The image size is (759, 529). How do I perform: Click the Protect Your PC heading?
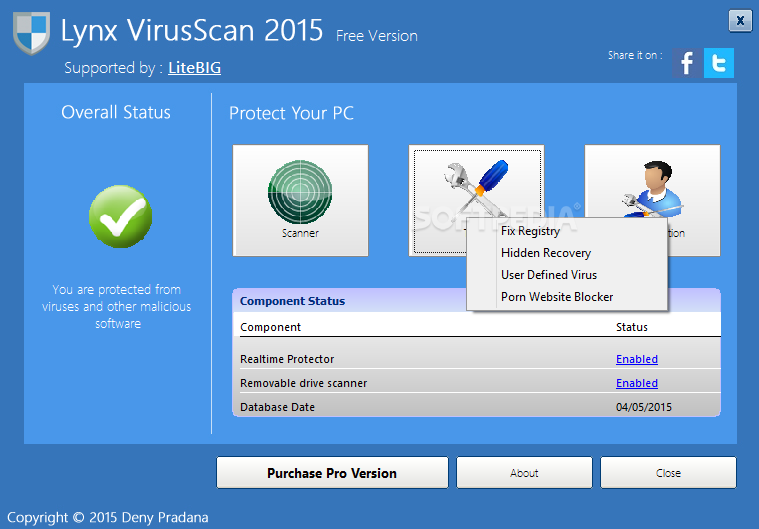tap(291, 113)
